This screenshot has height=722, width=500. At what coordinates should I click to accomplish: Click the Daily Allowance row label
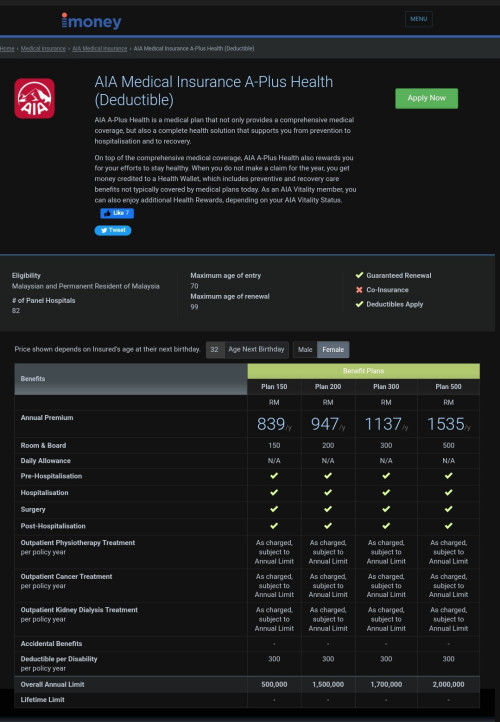point(46,460)
